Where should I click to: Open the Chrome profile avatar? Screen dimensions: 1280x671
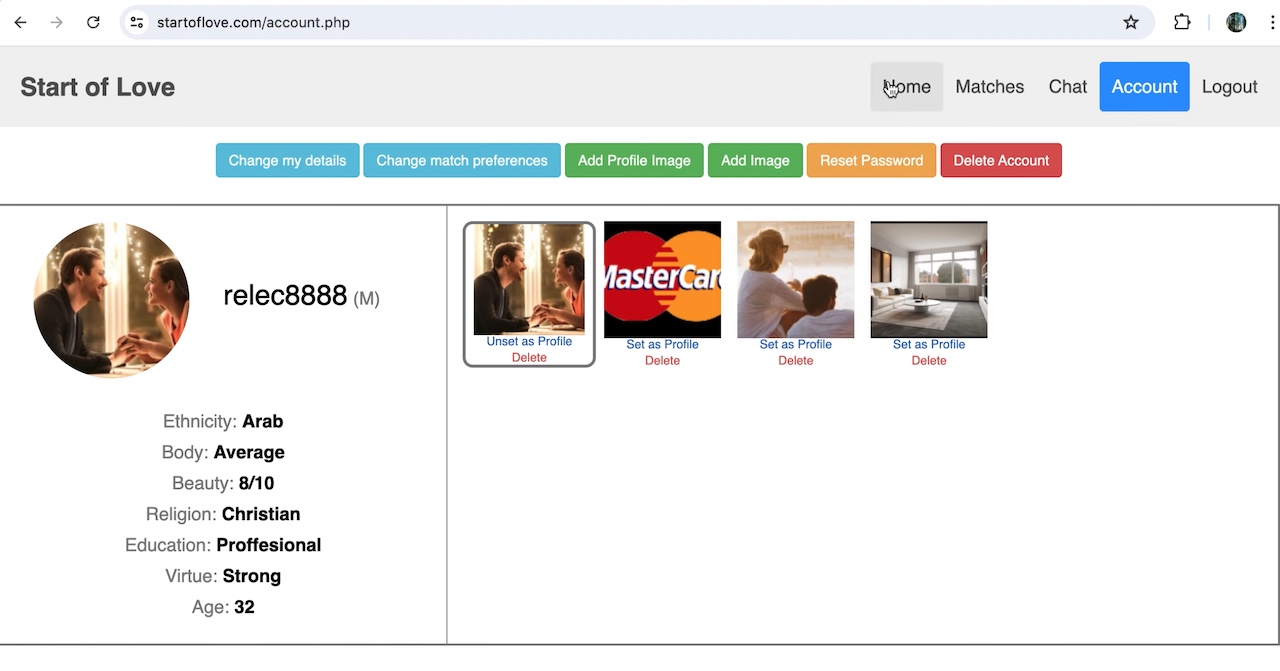[x=1236, y=22]
